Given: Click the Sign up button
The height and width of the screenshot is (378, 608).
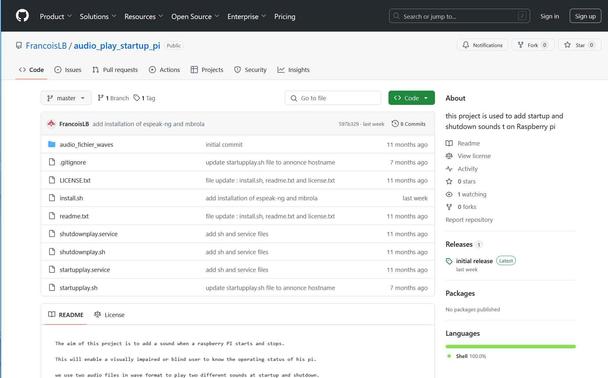Looking at the screenshot, I should (585, 16).
